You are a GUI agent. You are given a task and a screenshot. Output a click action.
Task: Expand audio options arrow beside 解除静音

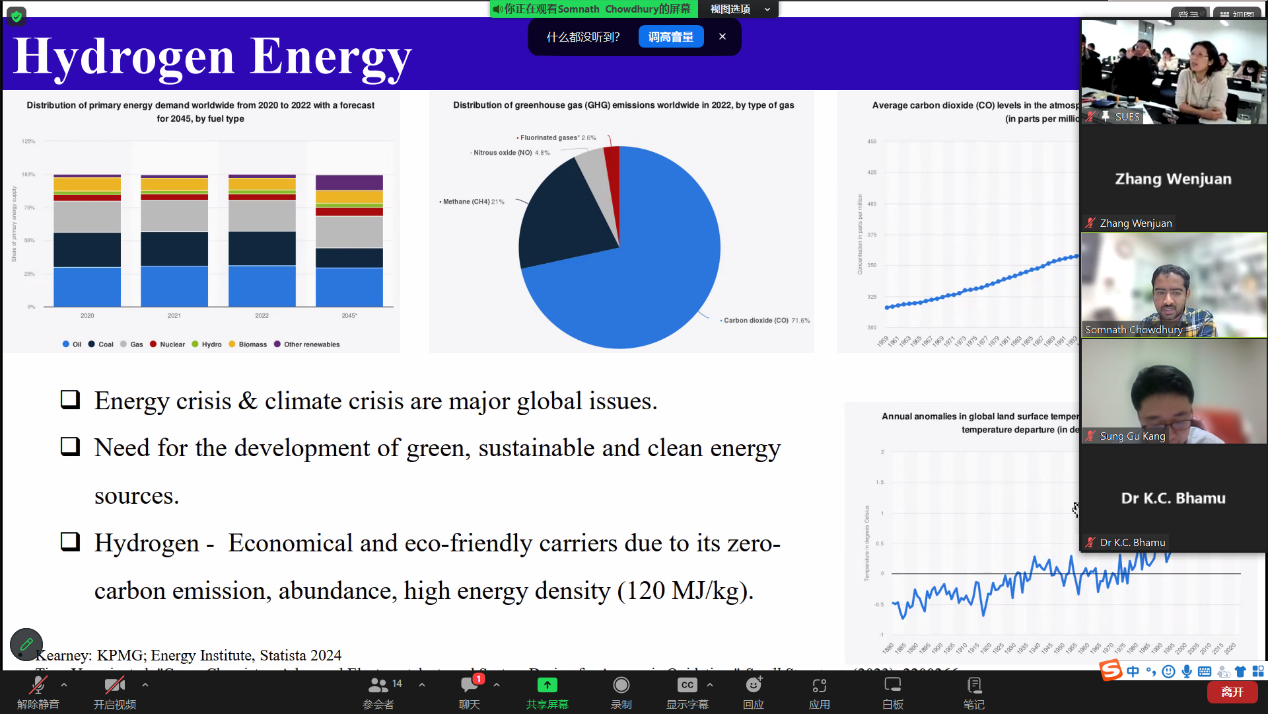pos(64,685)
